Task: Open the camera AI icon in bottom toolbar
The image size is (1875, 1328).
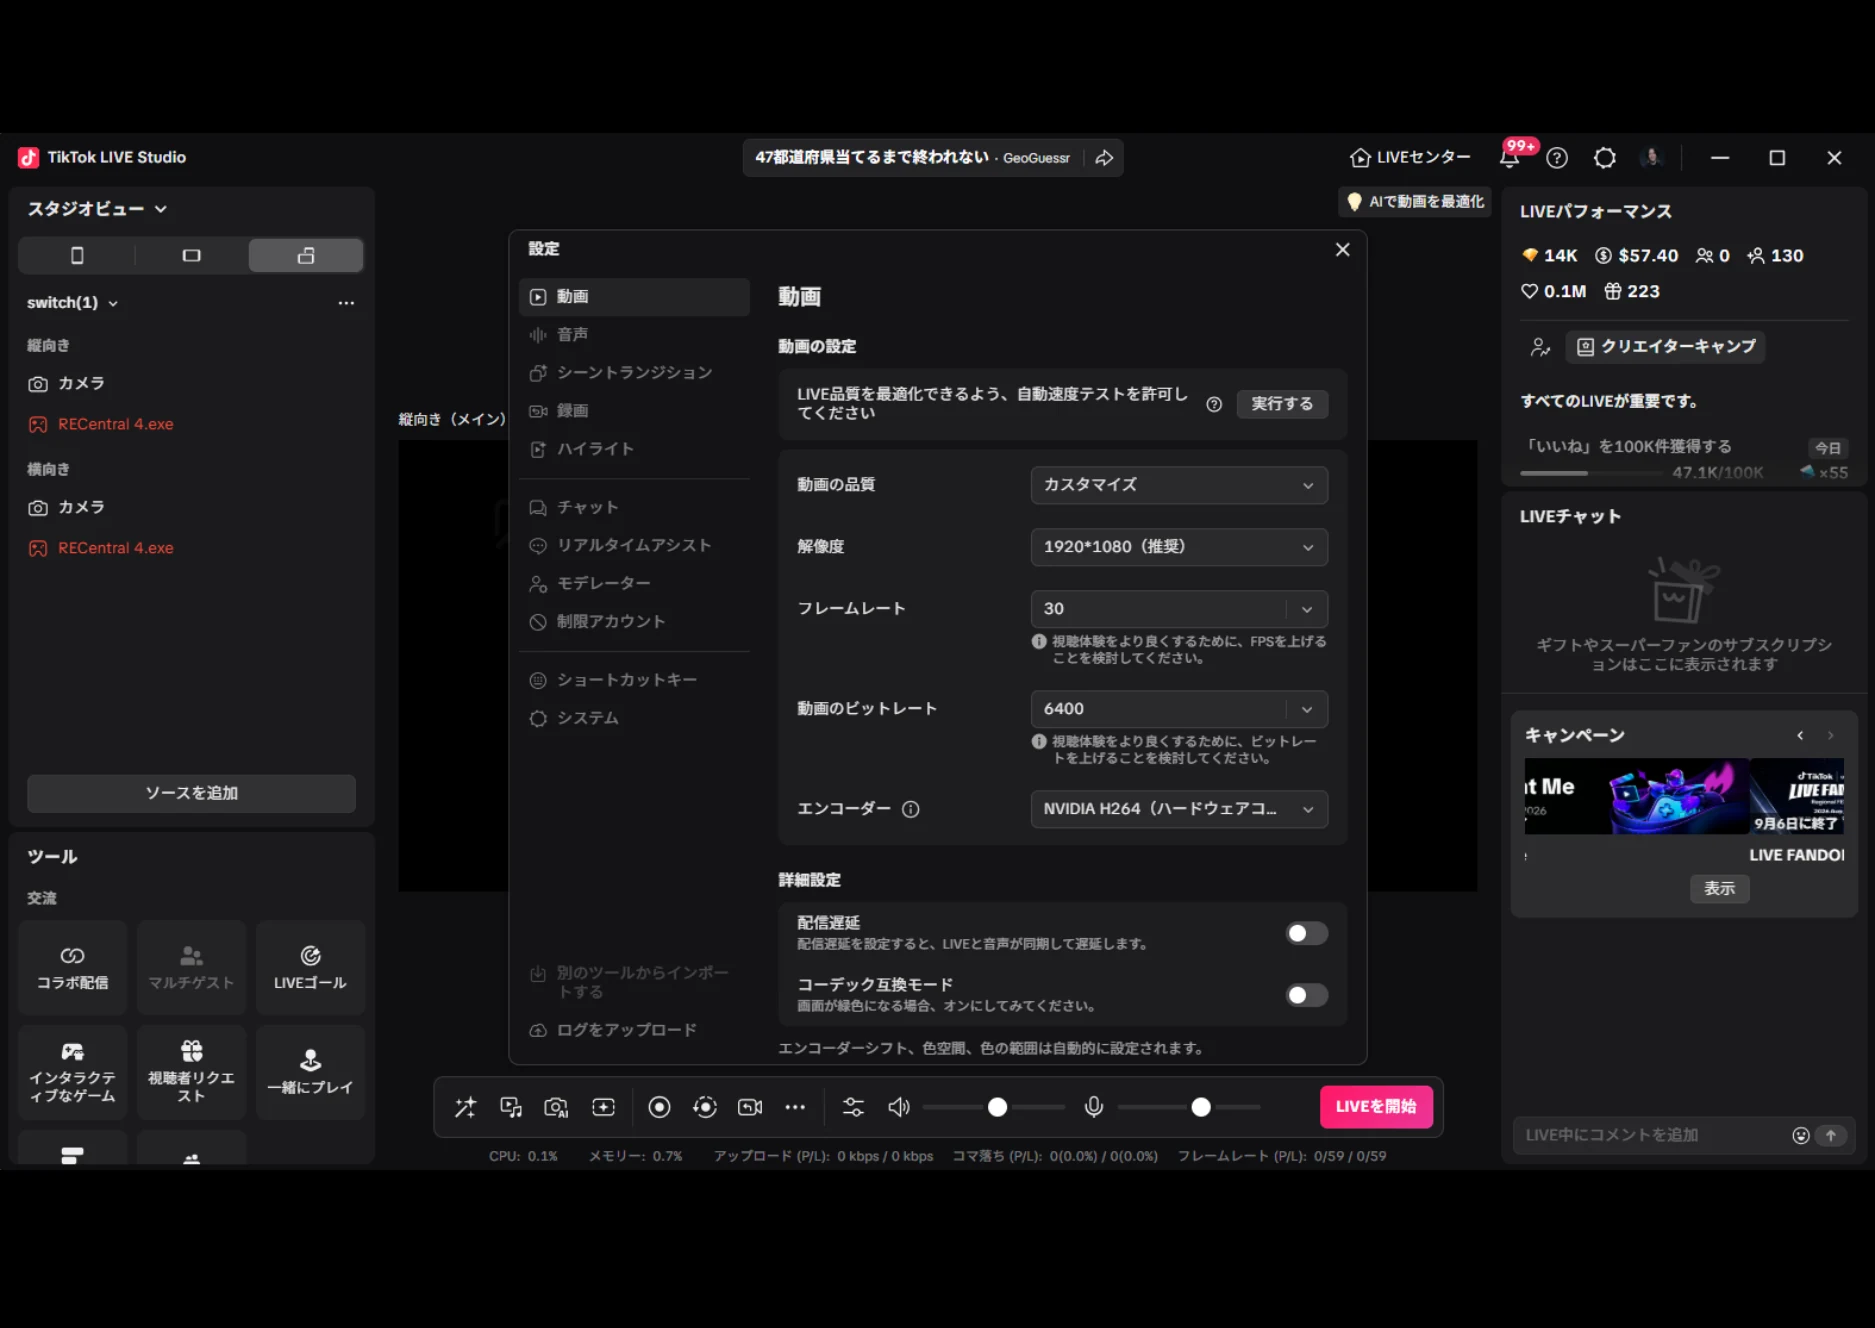Action: click(x=556, y=1107)
